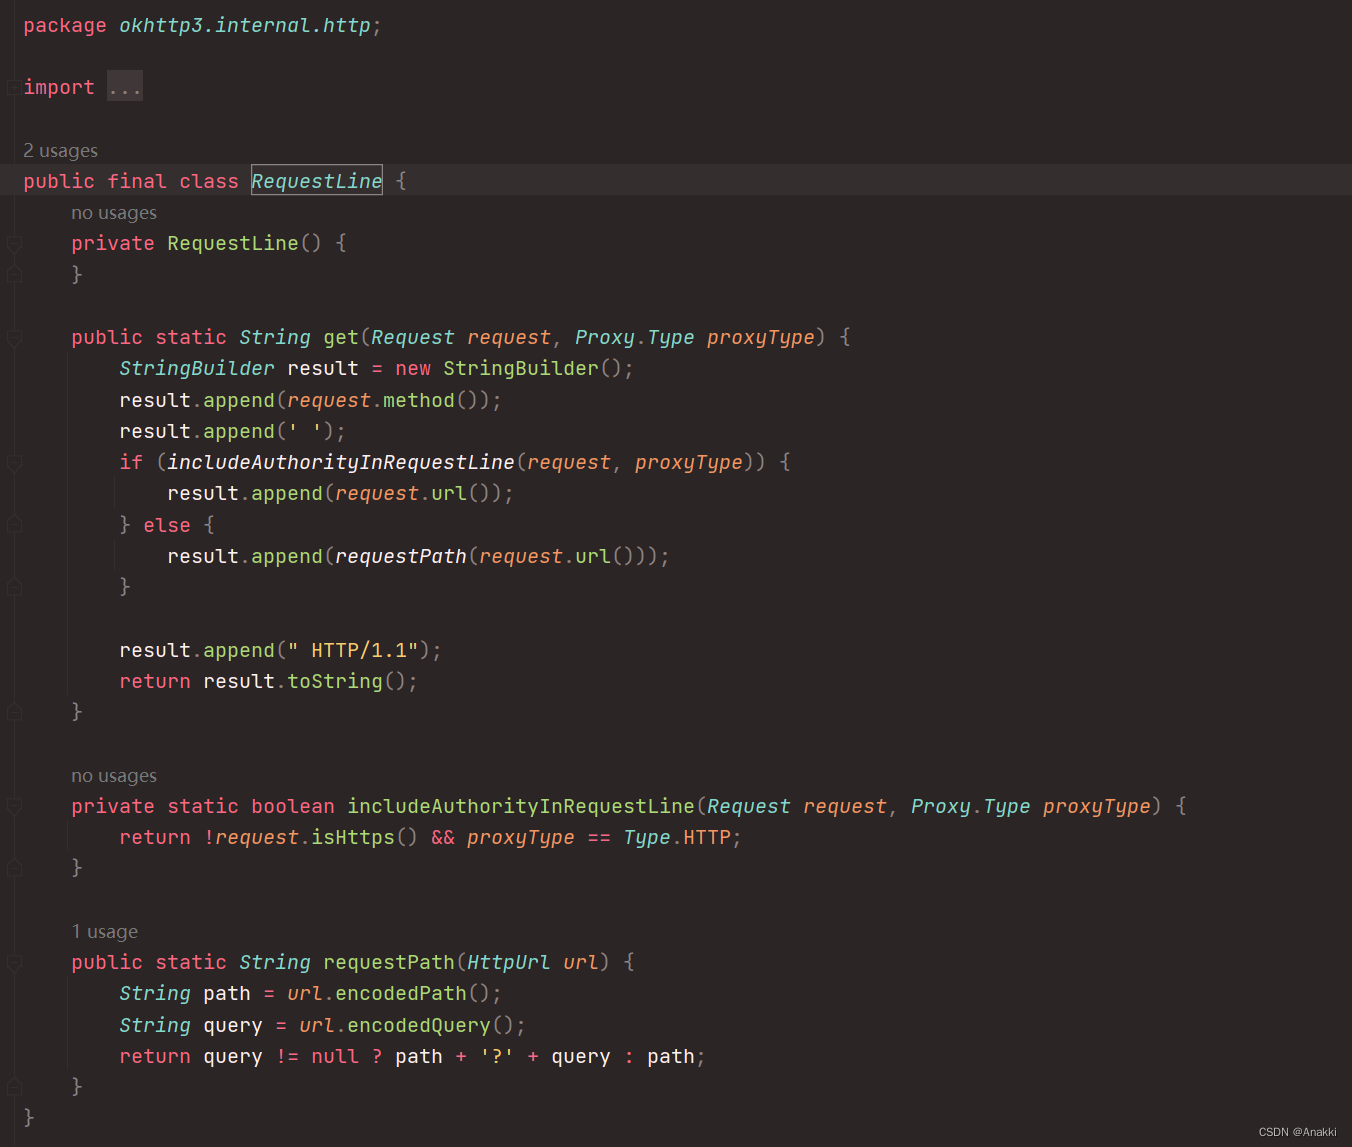Click the HttpUrl type in requestPath's signature
The image size is (1352, 1147).
pos(508,962)
